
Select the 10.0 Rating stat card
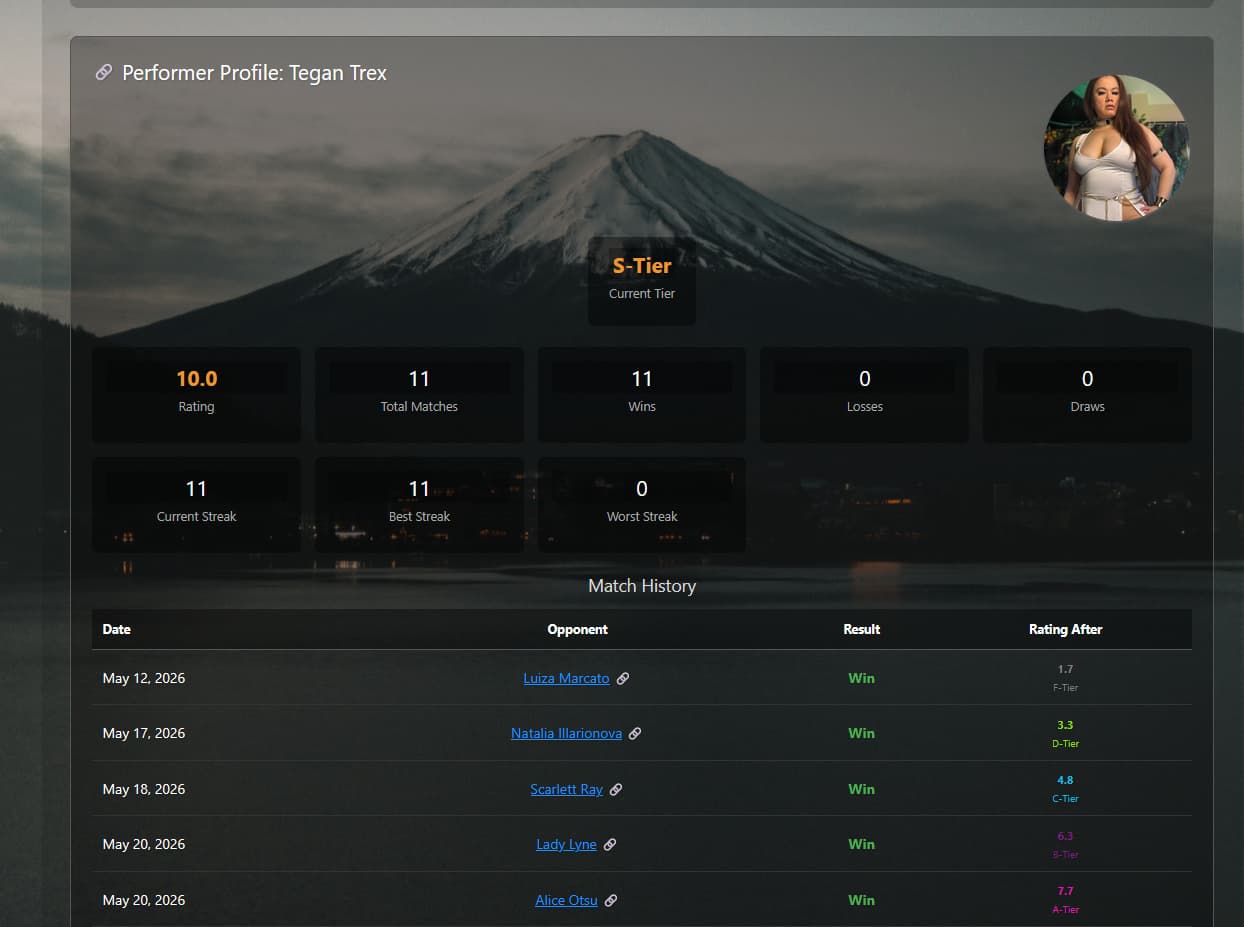pos(196,394)
